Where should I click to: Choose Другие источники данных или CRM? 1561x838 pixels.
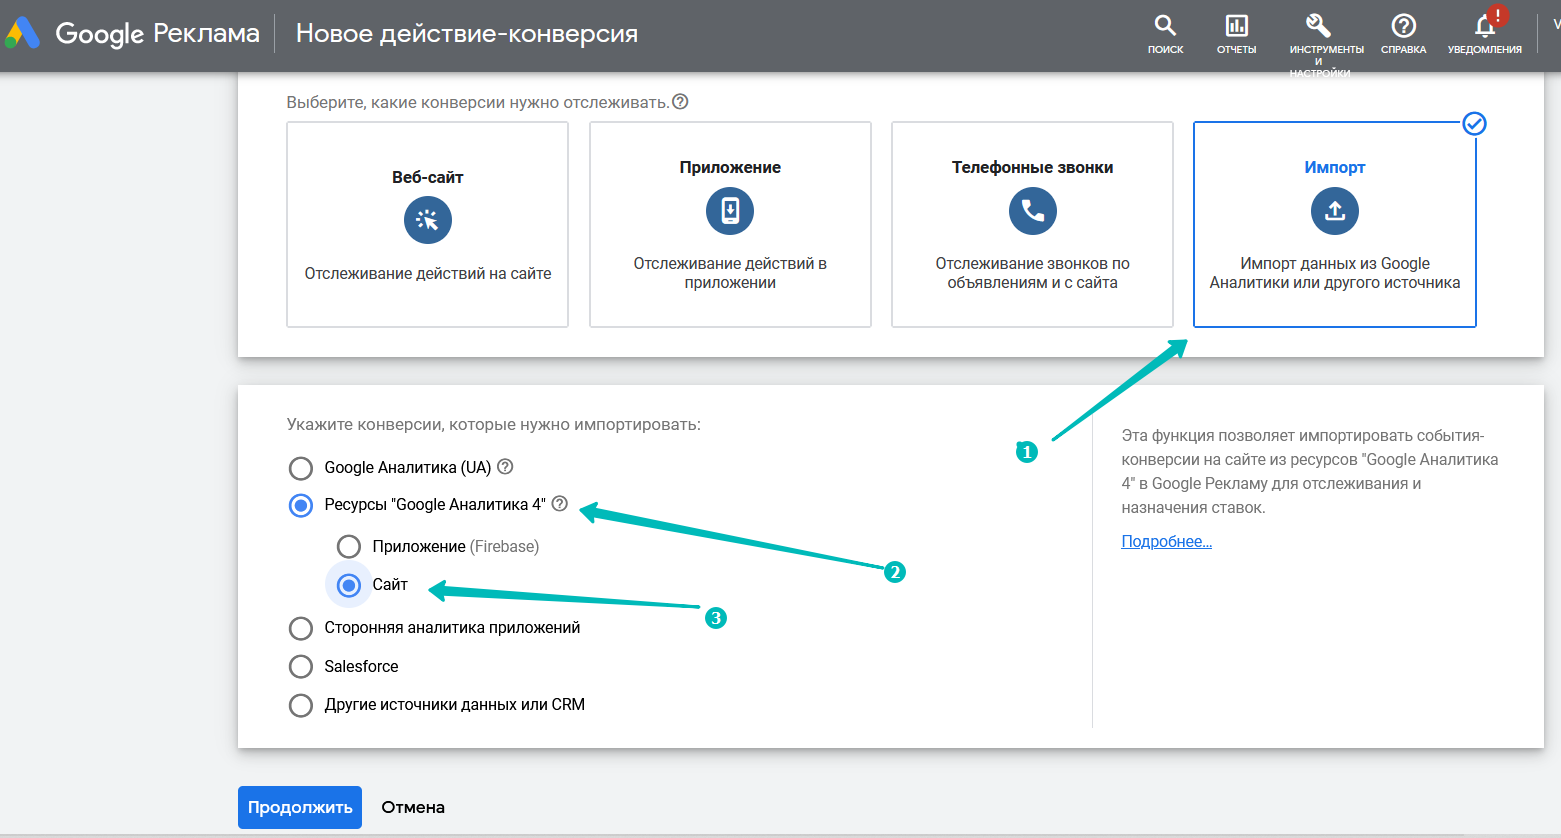pyautogui.click(x=301, y=705)
